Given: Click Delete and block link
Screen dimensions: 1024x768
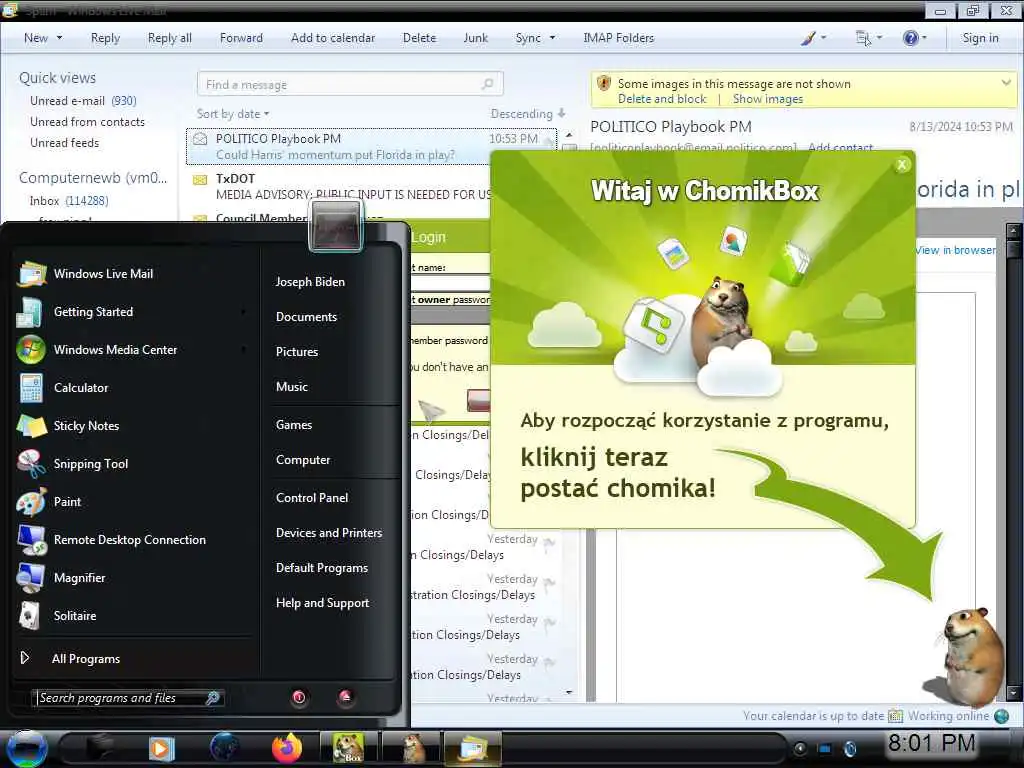Looking at the screenshot, I should [662, 99].
